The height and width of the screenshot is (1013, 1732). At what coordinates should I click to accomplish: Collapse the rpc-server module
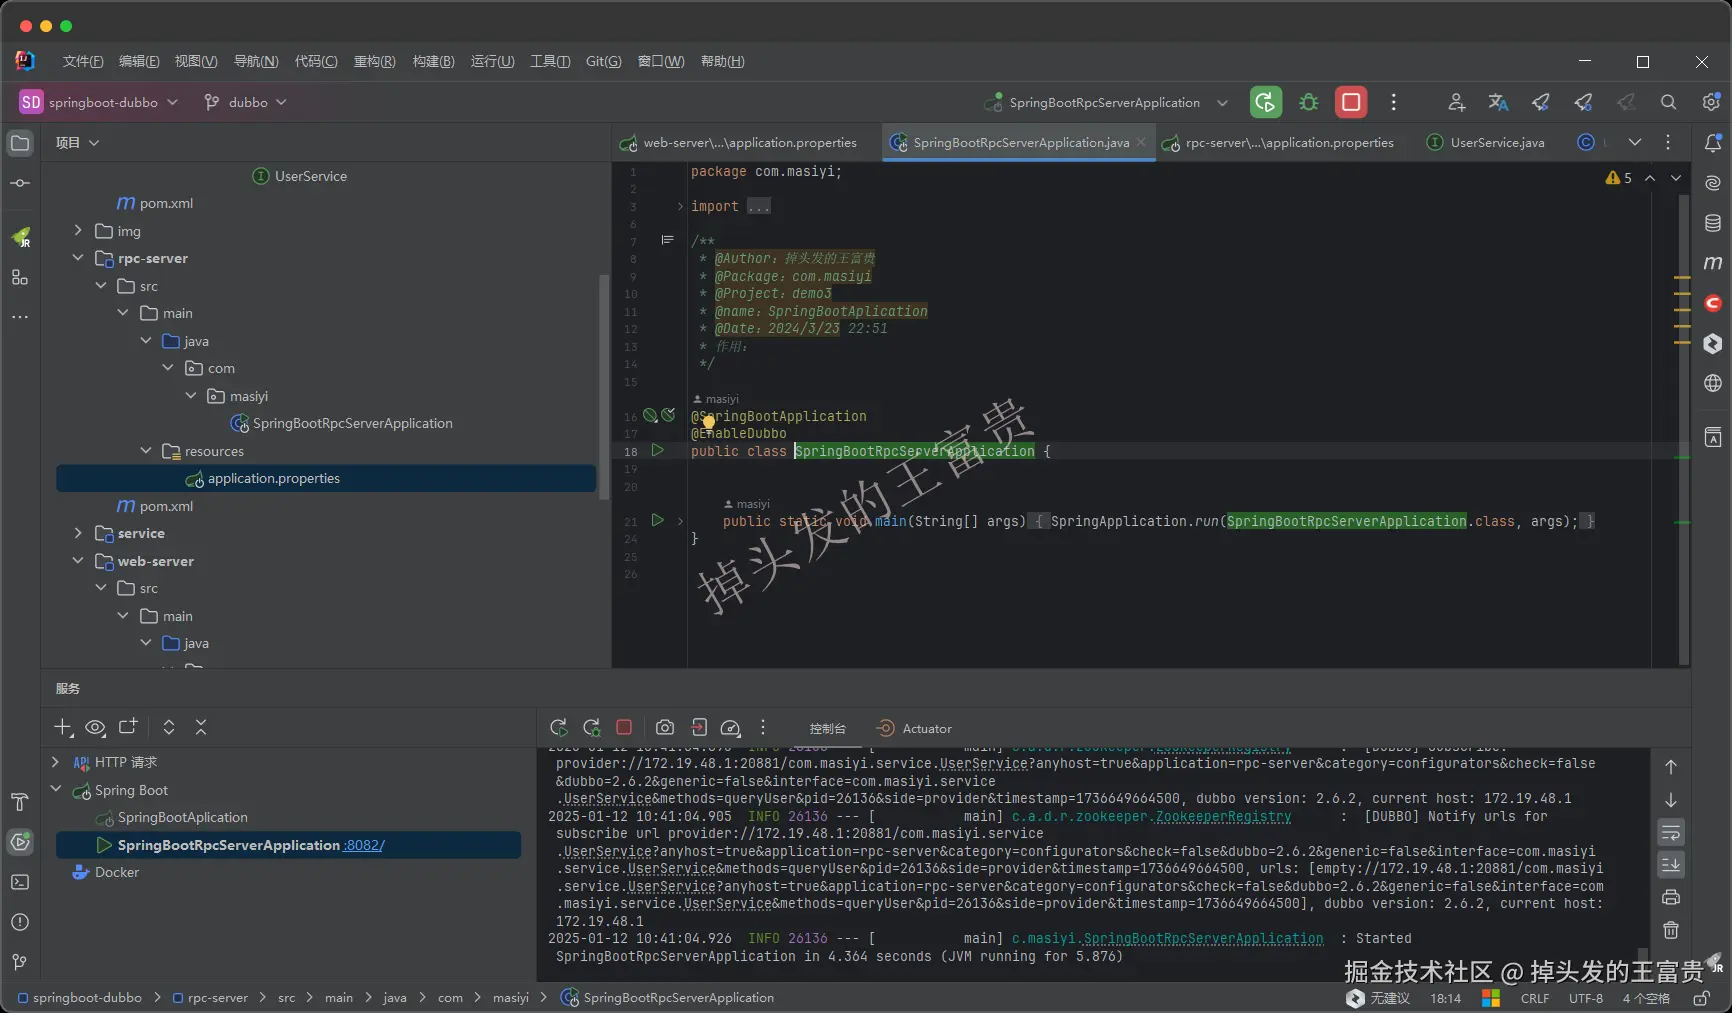click(78, 258)
